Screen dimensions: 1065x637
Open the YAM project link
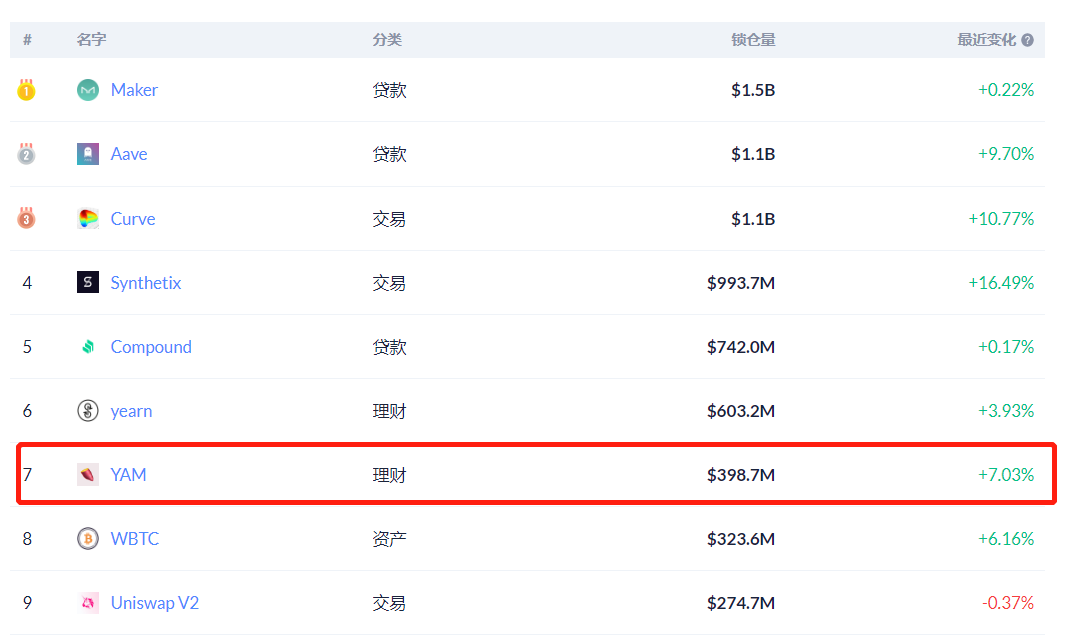pyautogui.click(x=128, y=475)
